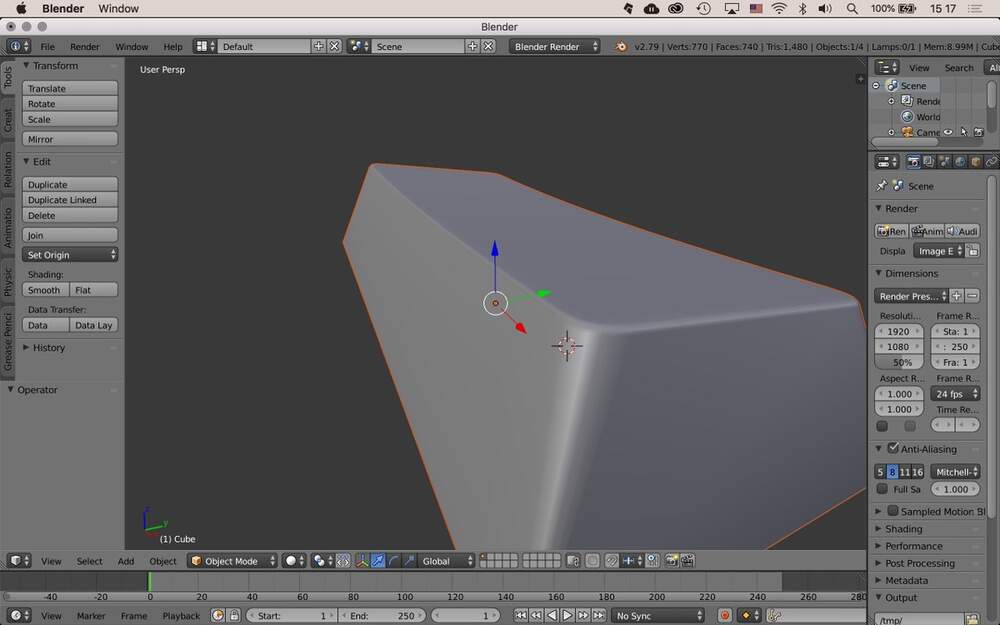Viewport: 1000px width, 625px height.
Task: Add a new scene with plus button
Action: [473, 47]
